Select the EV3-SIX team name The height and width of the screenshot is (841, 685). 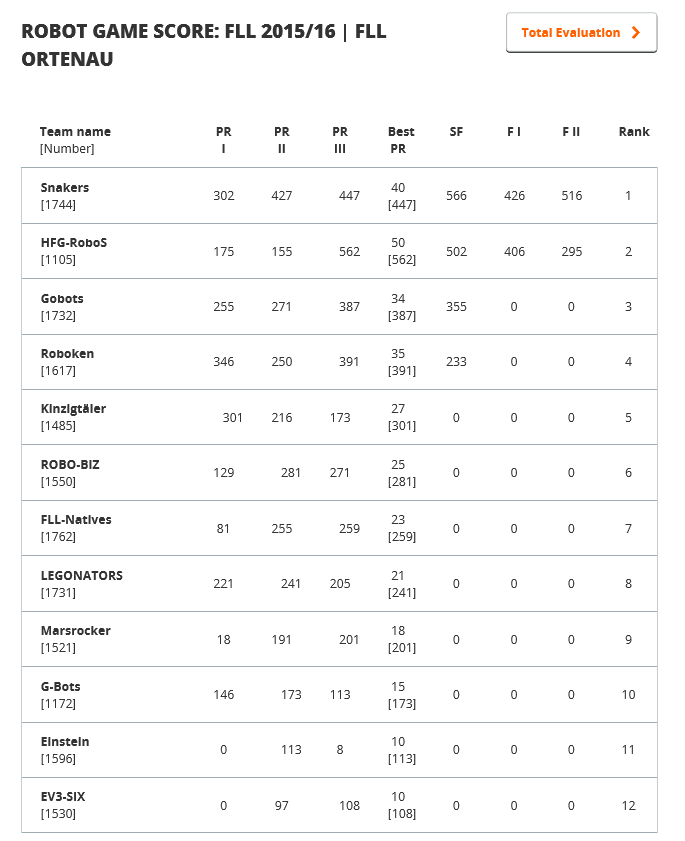(65, 797)
